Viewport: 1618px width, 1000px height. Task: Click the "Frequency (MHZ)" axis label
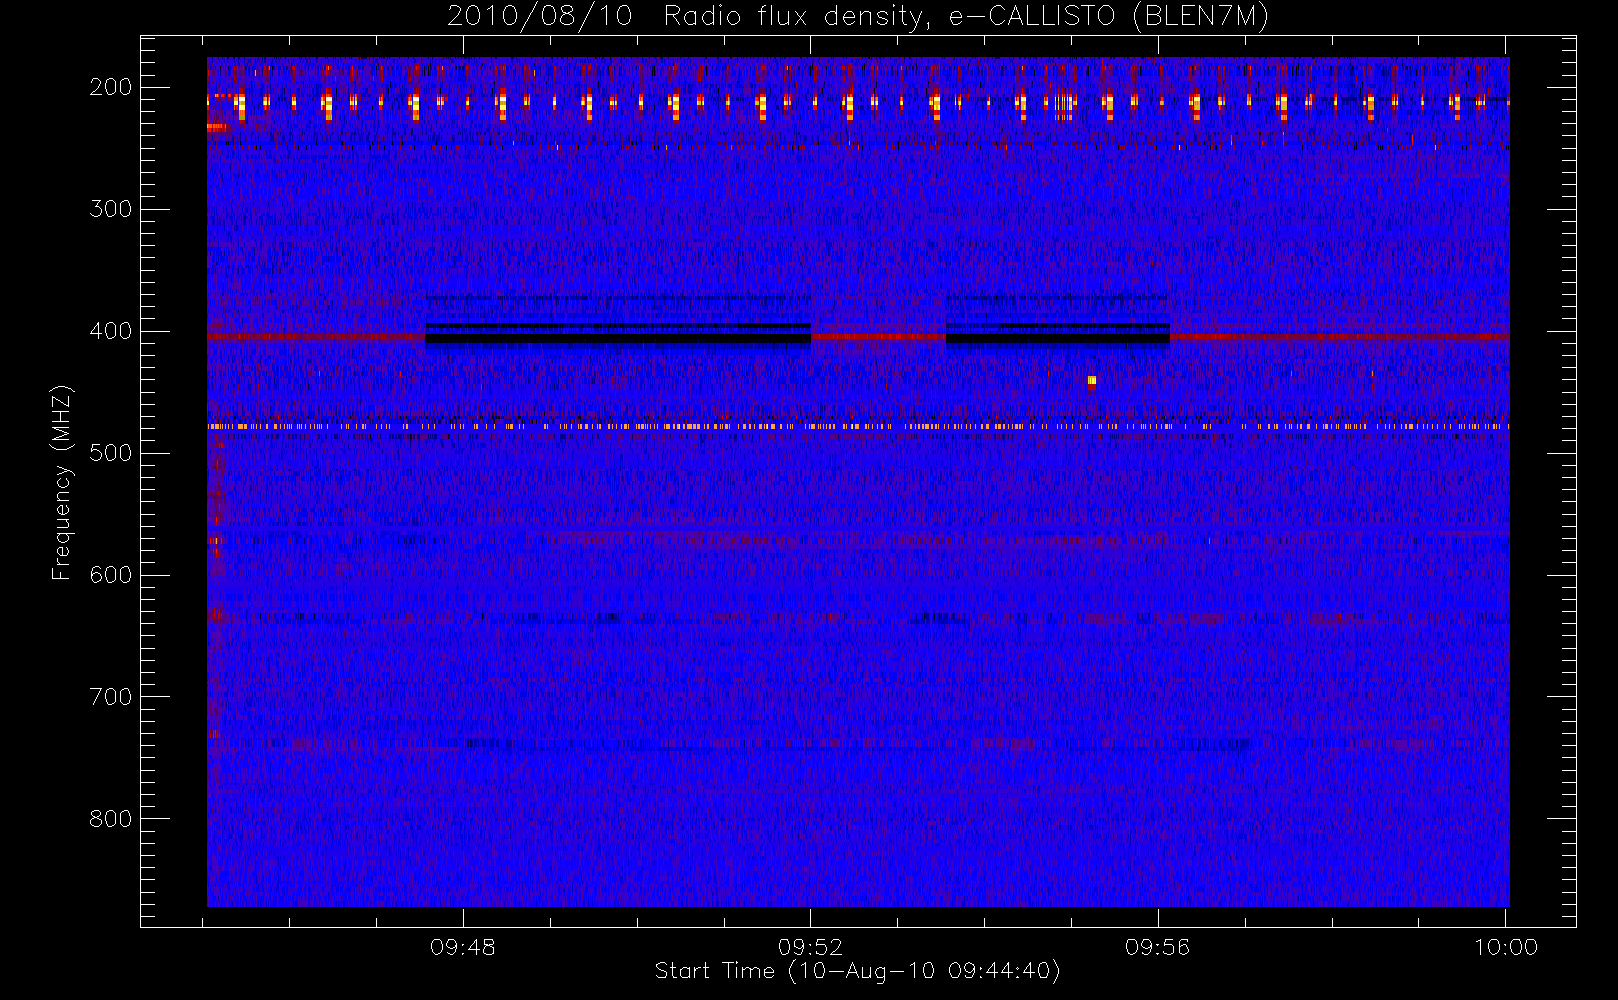(x=62, y=483)
